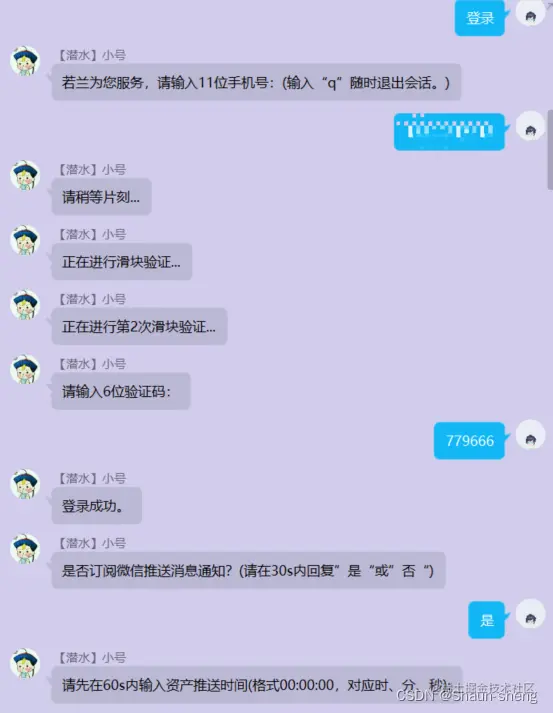
Task: Click the bot avatar beside 请稍等片刻 message
Action: (25, 175)
